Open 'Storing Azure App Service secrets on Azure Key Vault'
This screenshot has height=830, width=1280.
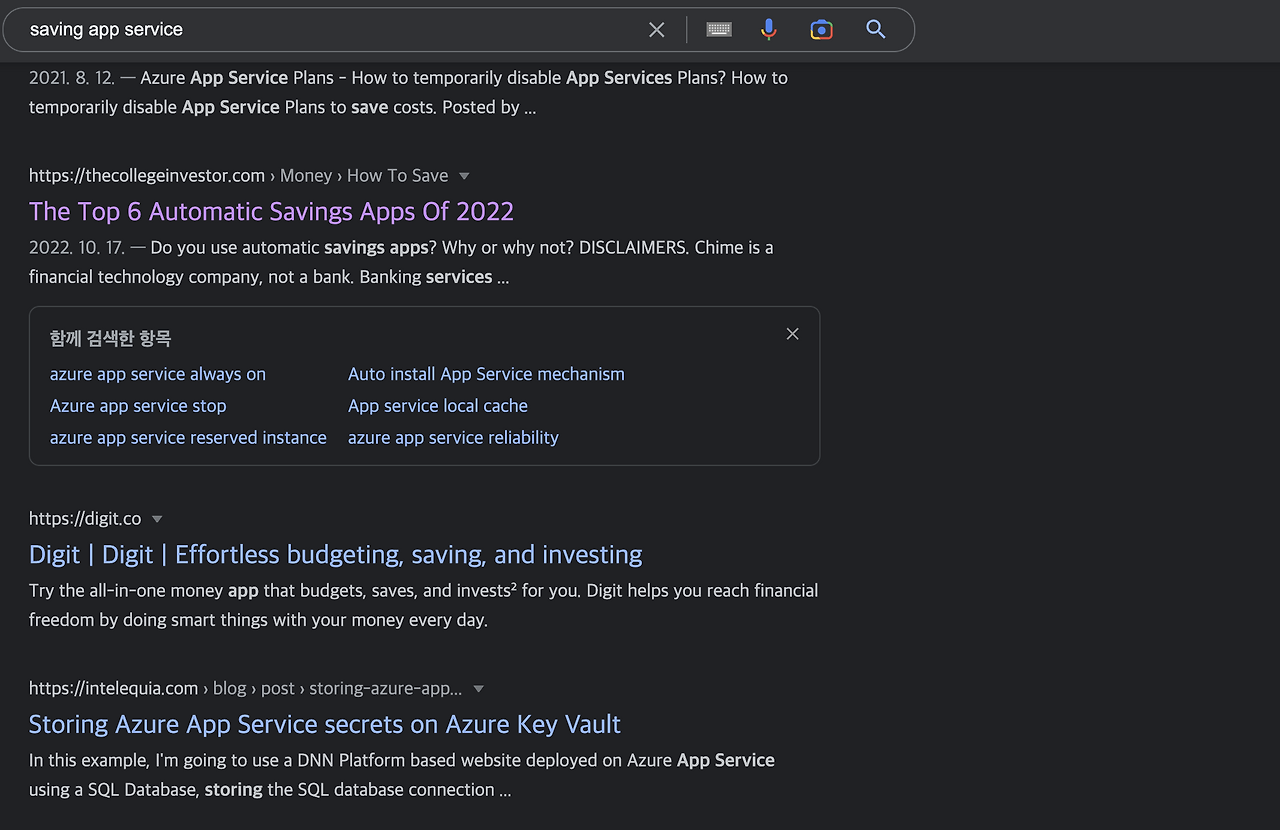click(x=325, y=724)
